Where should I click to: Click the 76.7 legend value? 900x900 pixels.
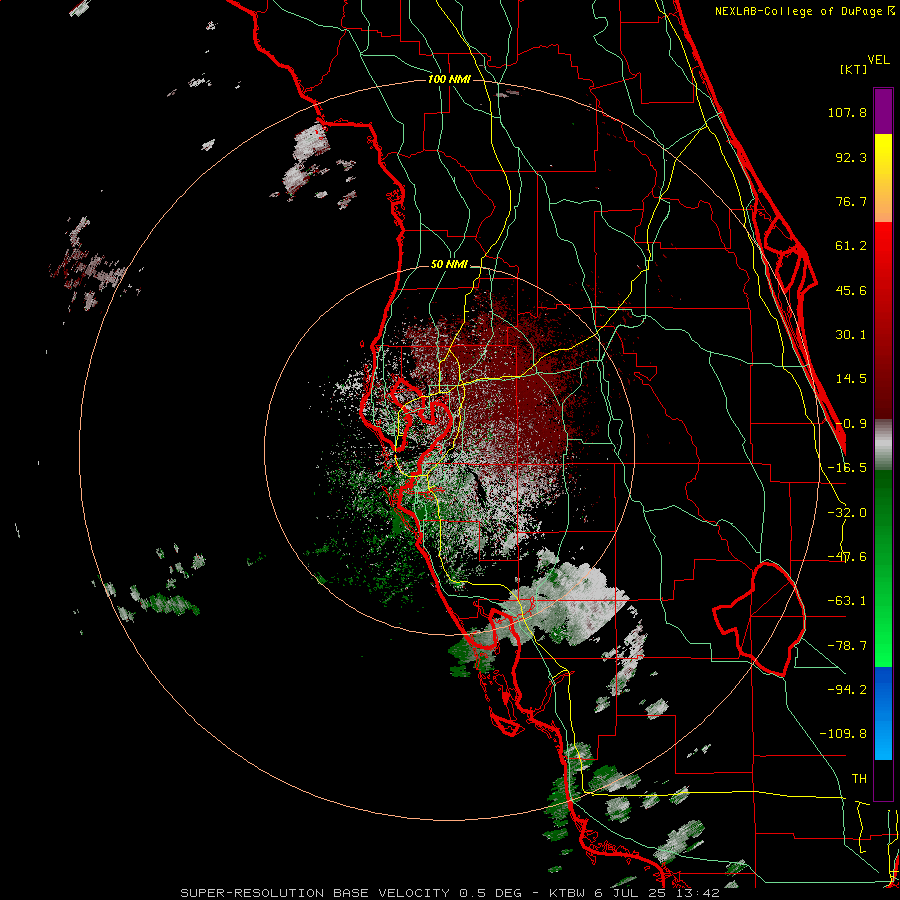click(x=851, y=201)
